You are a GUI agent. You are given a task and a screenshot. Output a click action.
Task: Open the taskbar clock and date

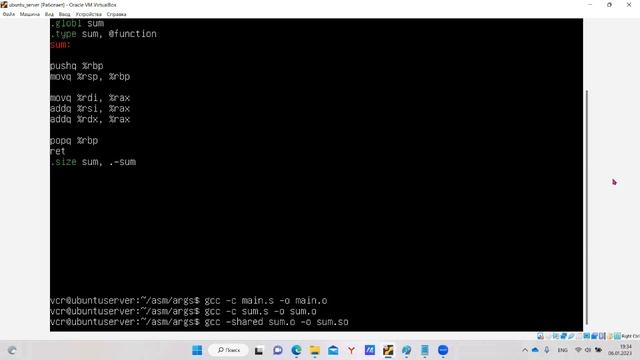pyautogui.click(x=620, y=350)
